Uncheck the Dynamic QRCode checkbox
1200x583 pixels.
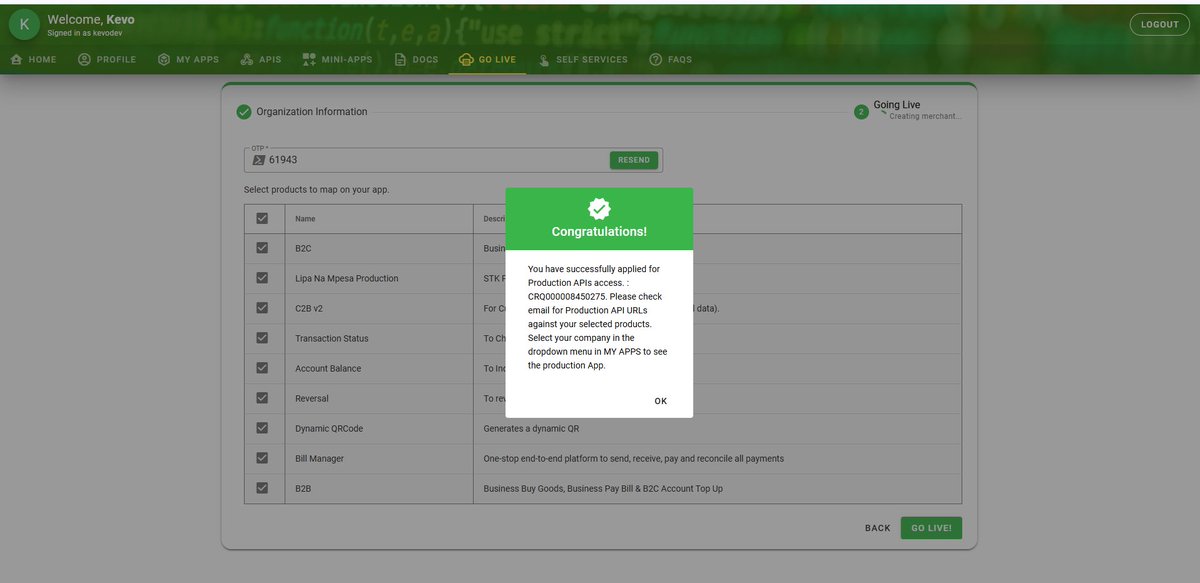[x=262, y=428]
